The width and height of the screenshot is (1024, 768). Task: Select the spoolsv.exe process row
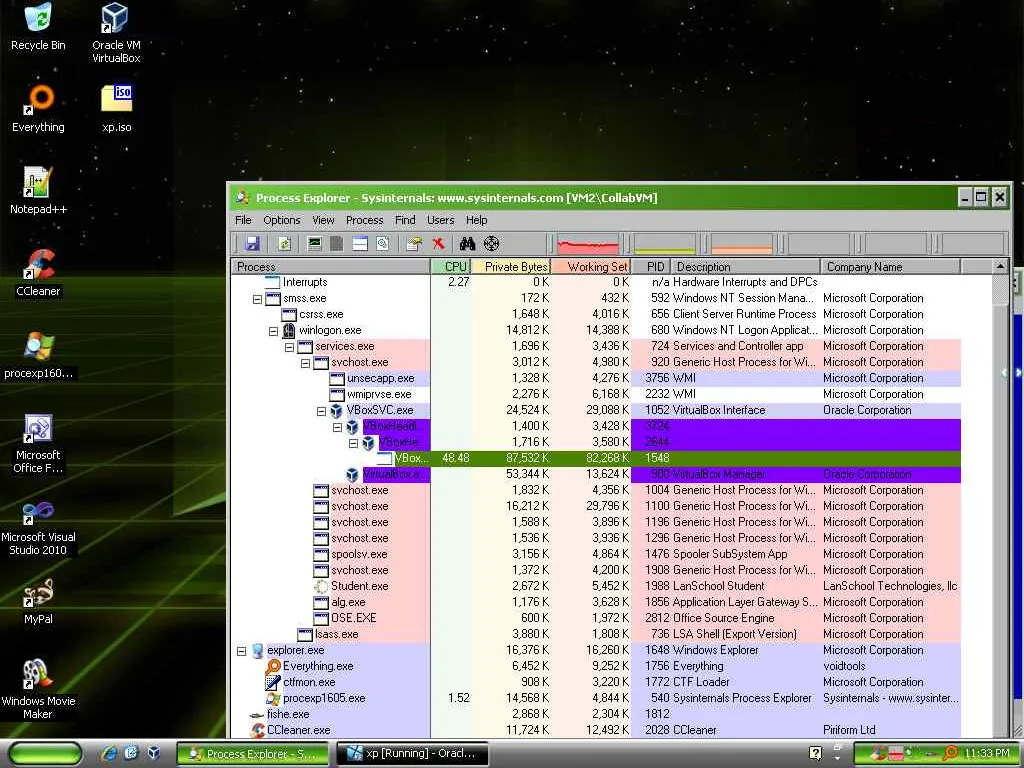tap(596, 554)
